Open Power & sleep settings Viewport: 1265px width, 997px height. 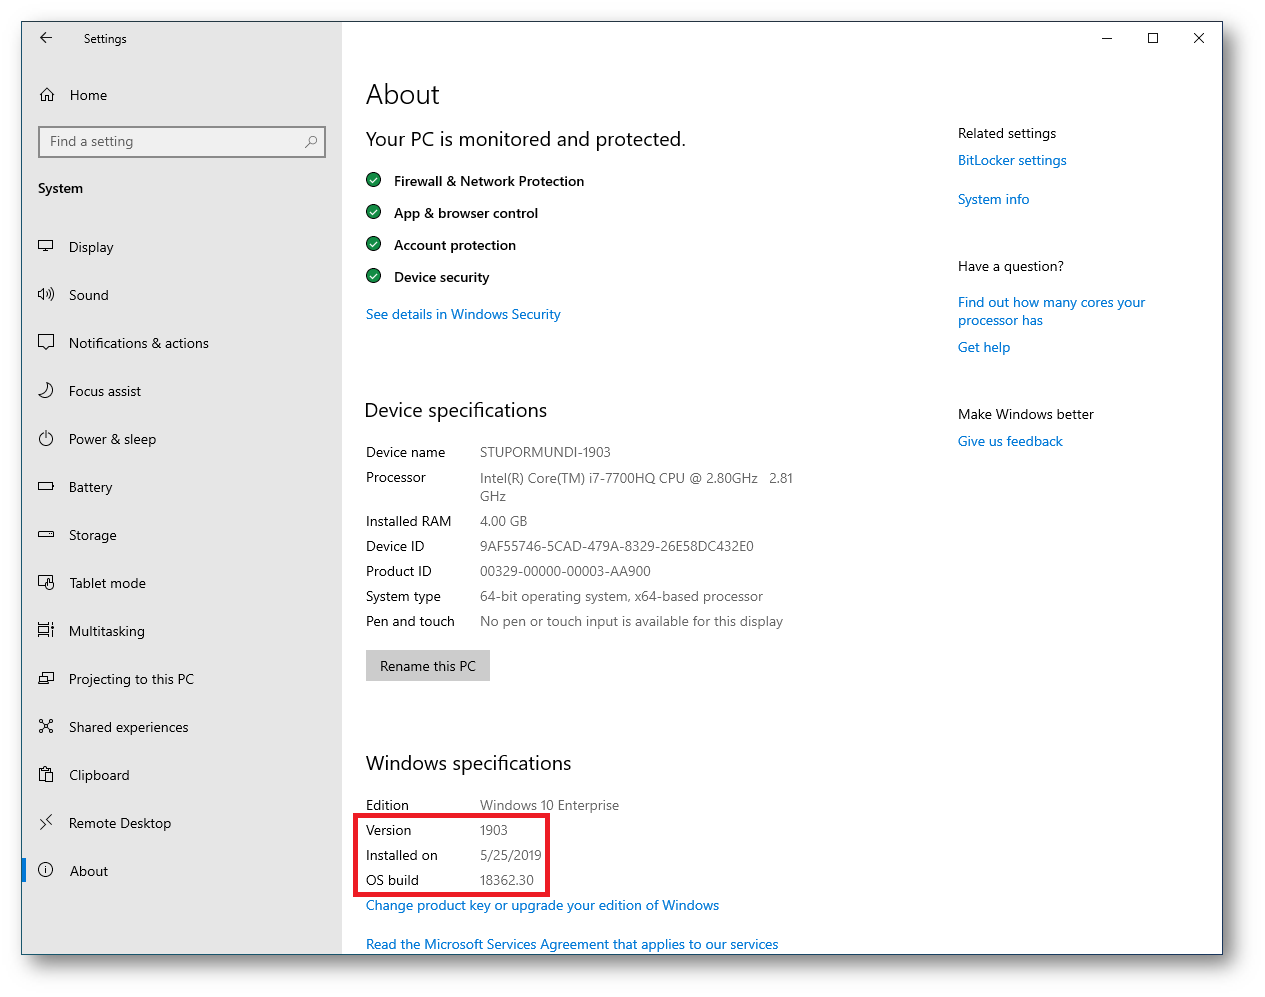181,439
